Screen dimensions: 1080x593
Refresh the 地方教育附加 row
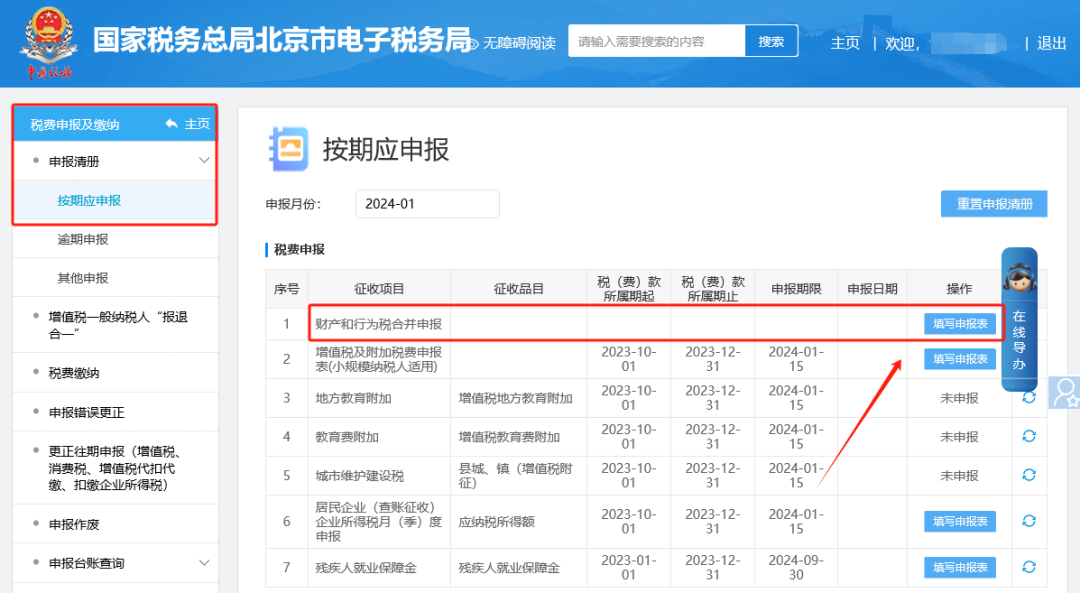pos(1028,398)
